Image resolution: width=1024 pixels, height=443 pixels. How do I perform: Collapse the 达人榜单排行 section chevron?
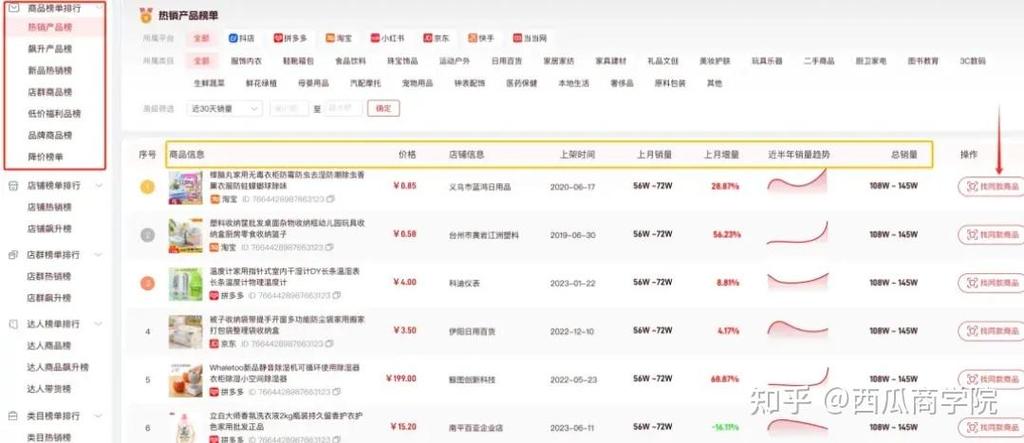click(99, 324)
